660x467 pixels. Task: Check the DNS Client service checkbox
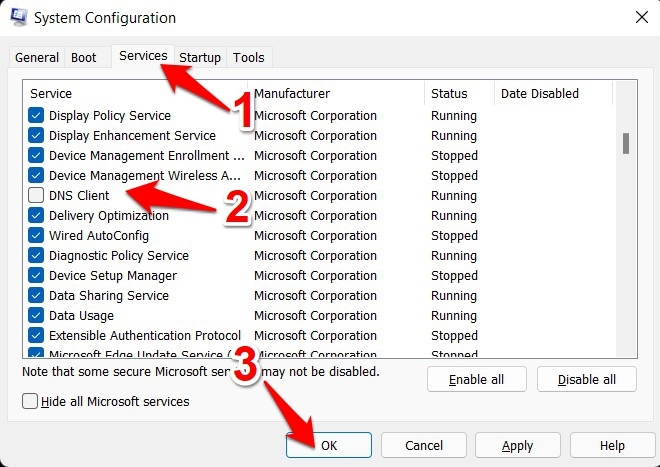click(x=37, y=196)
